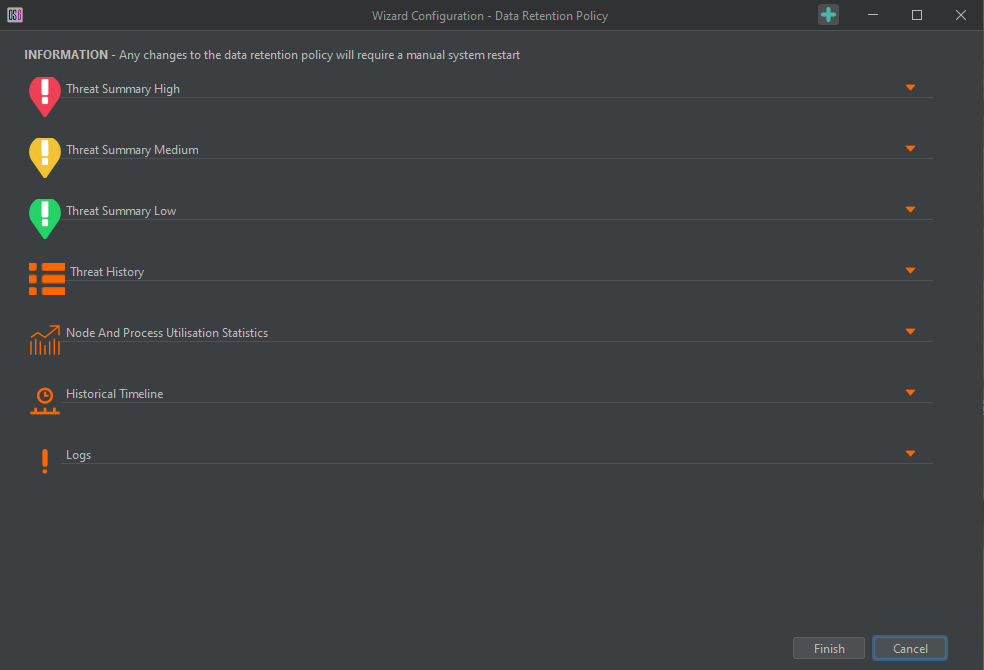
Task: Expand the Threat History section
Action: click(910, 270)
